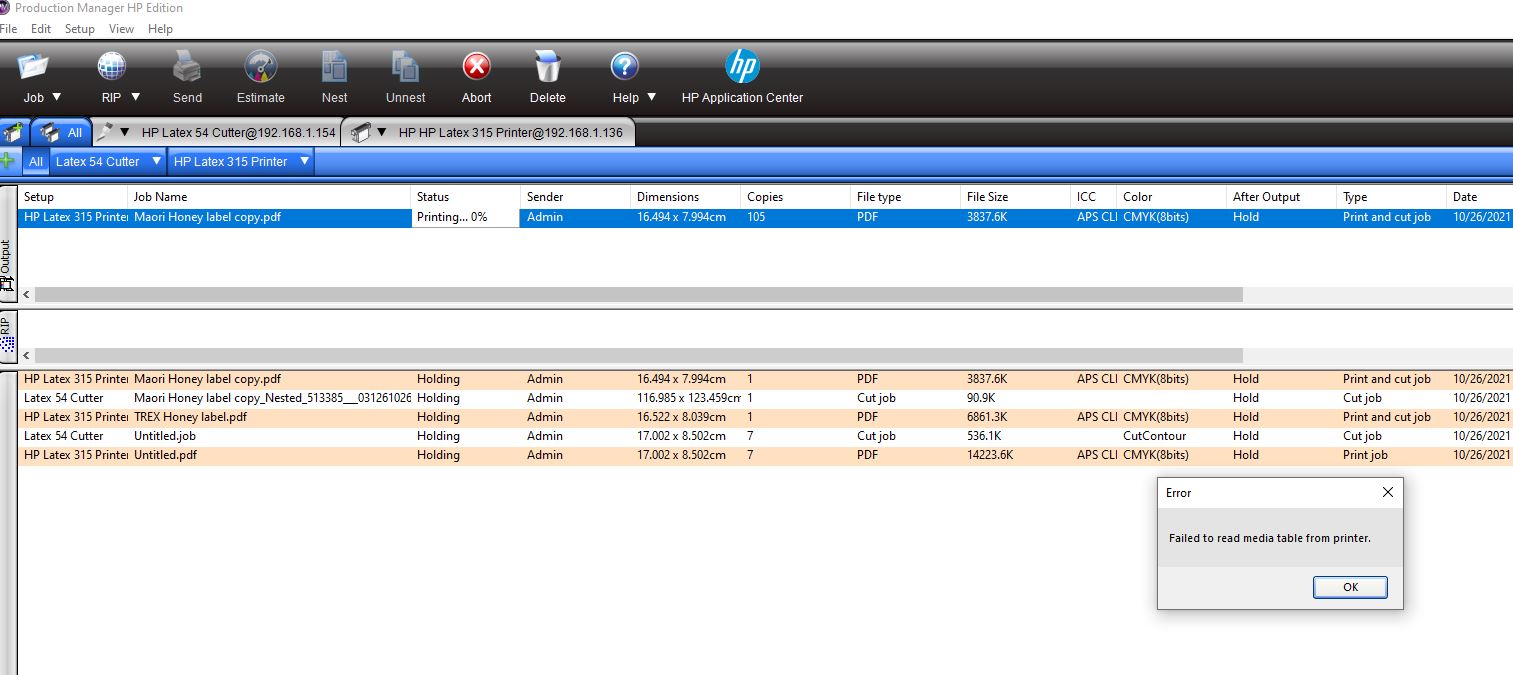1513x675 pixels.
Task: Launch HP Application Center
Action: pyautogui.click(x=742, y=67)
